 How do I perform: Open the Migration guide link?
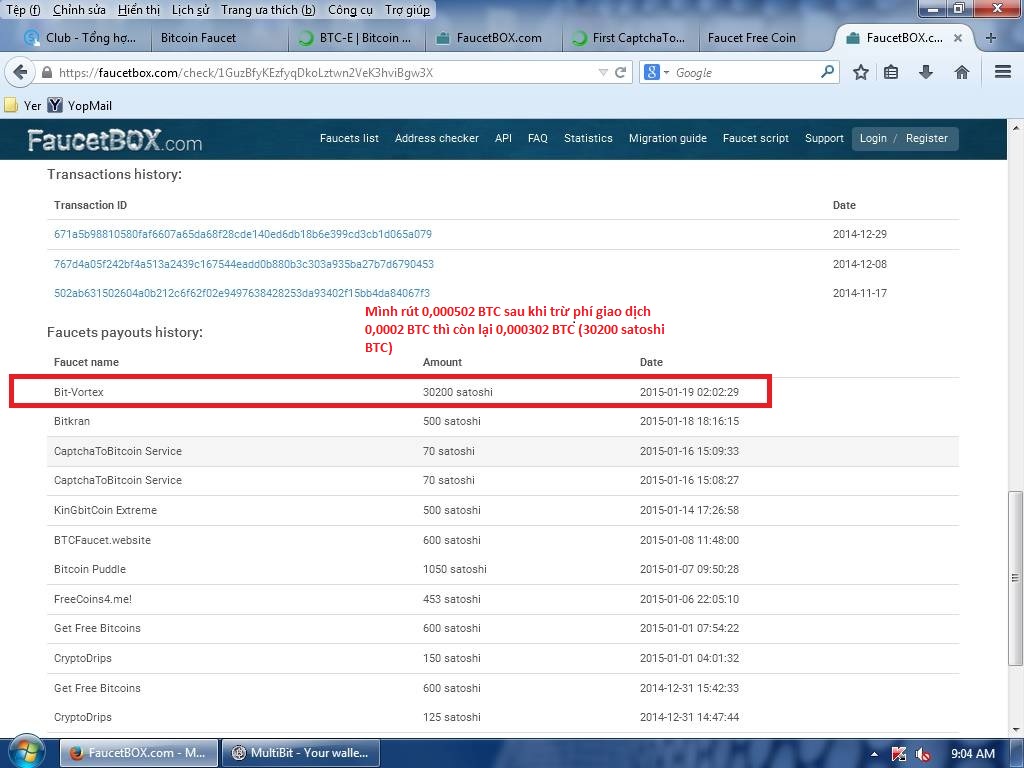pyautogui.click(x=667, y=138)
